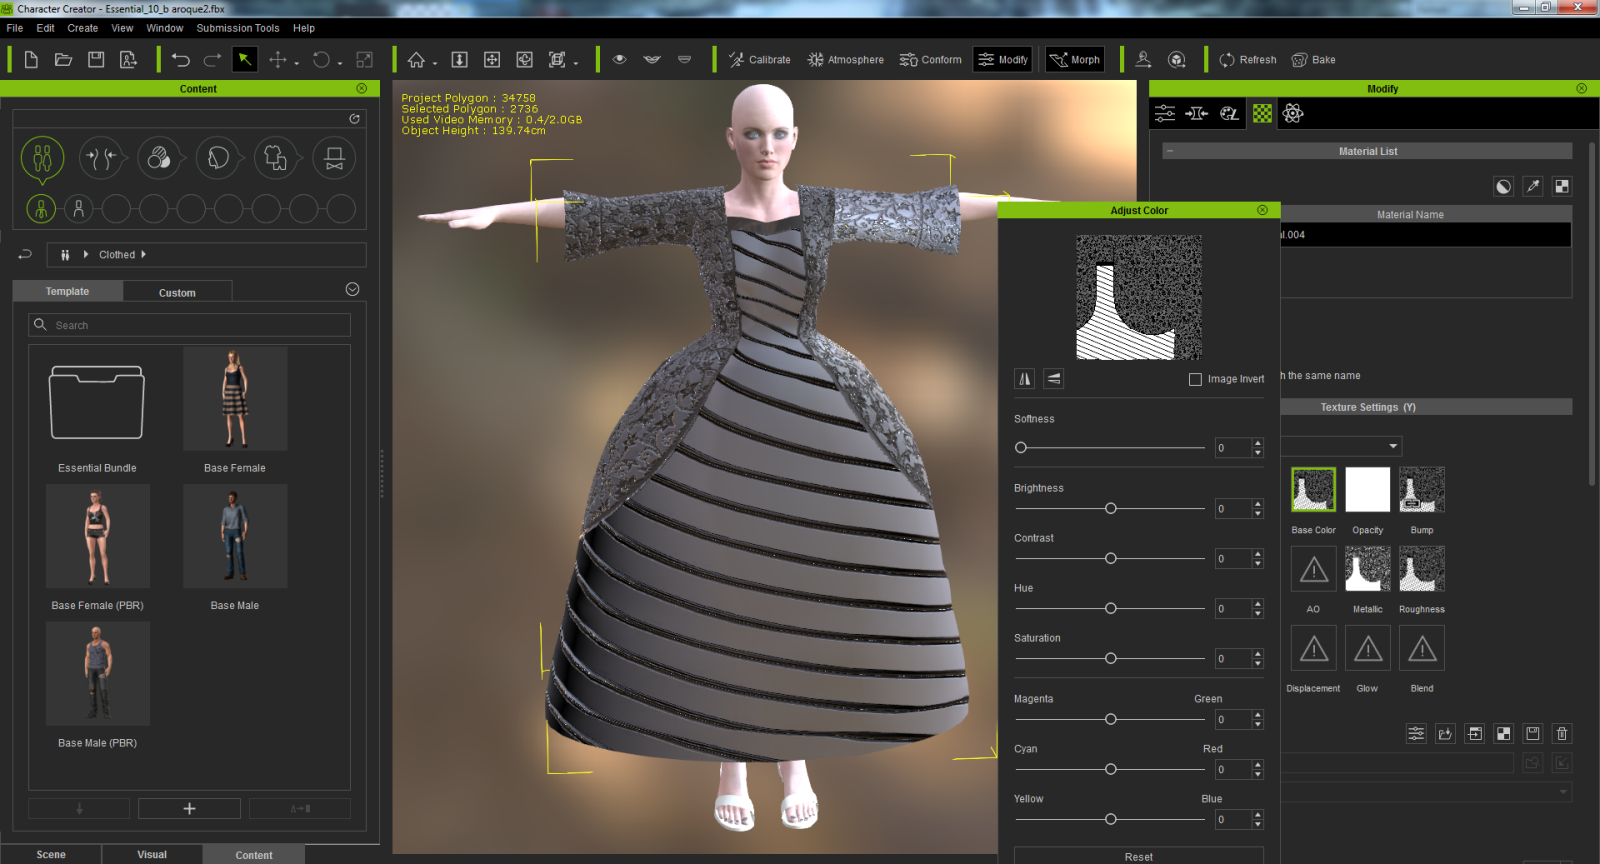Flip texture vertically in Adjust Color
1600x864 pixels.
[1054, 378]
